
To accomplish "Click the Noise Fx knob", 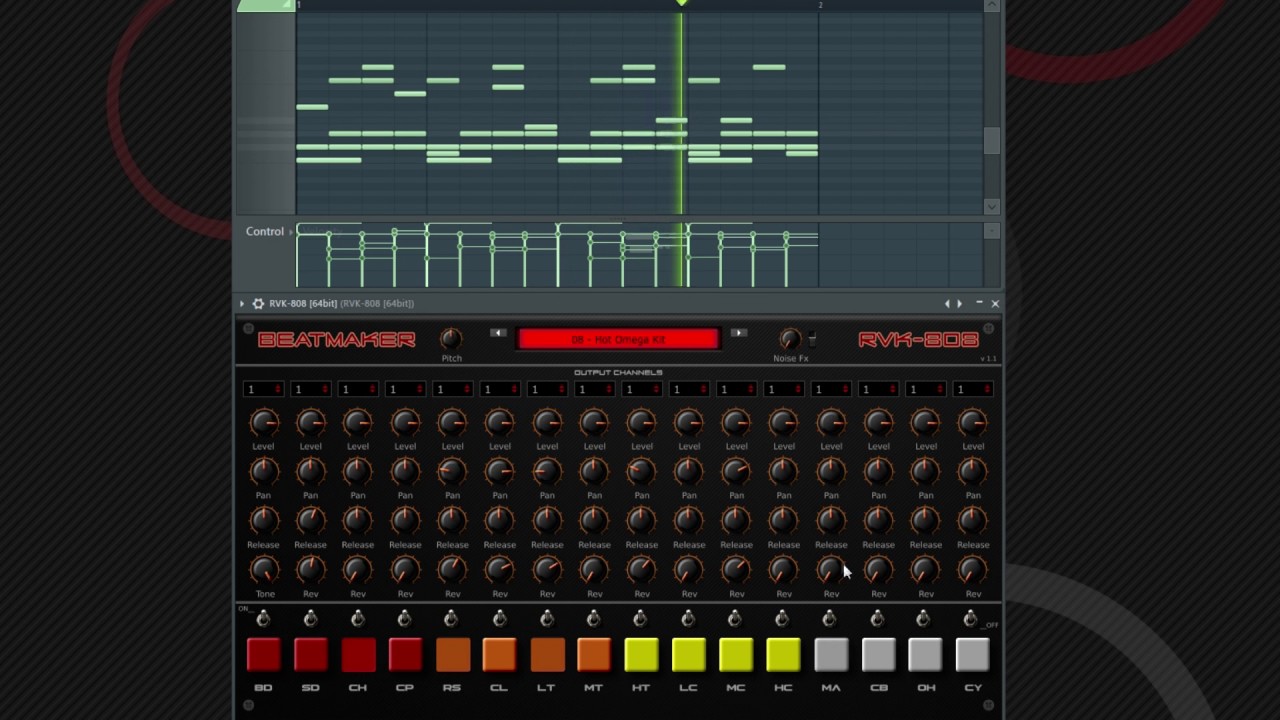I will [789, 339].
